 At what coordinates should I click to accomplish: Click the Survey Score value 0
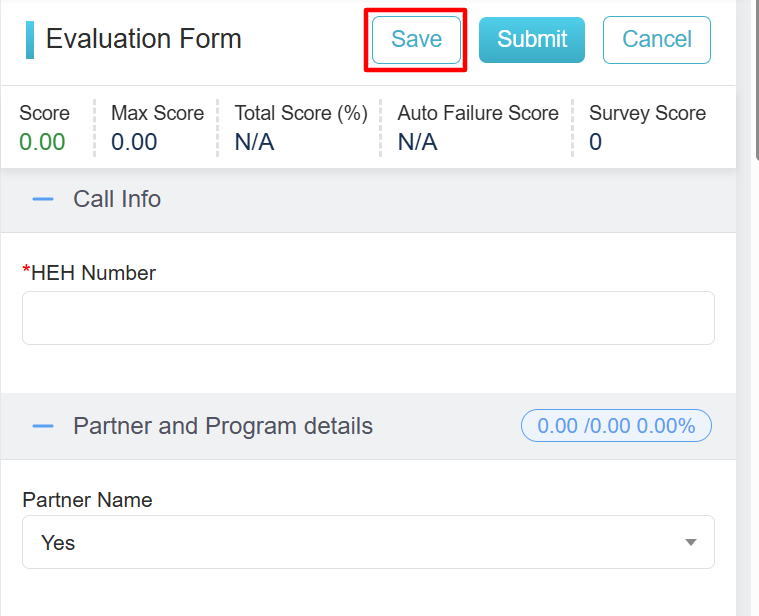click(595, 142)
